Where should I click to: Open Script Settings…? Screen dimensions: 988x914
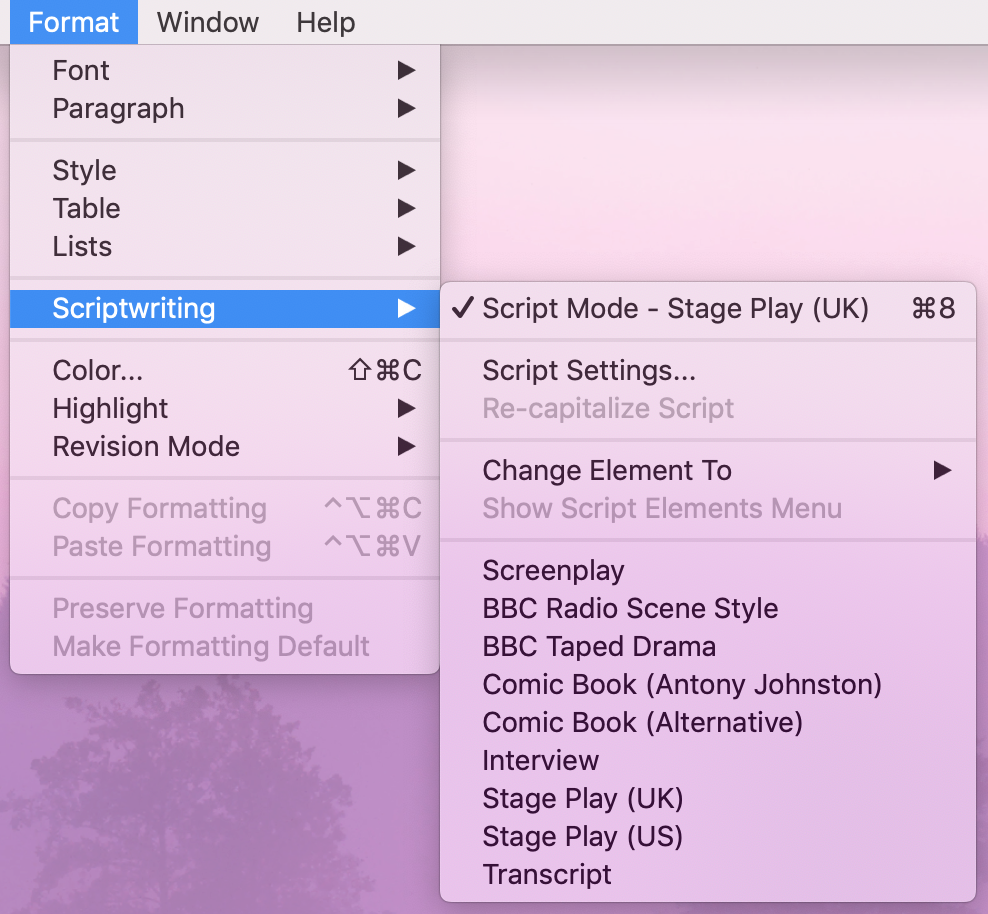pyautogui.click(x=708, y=370)
